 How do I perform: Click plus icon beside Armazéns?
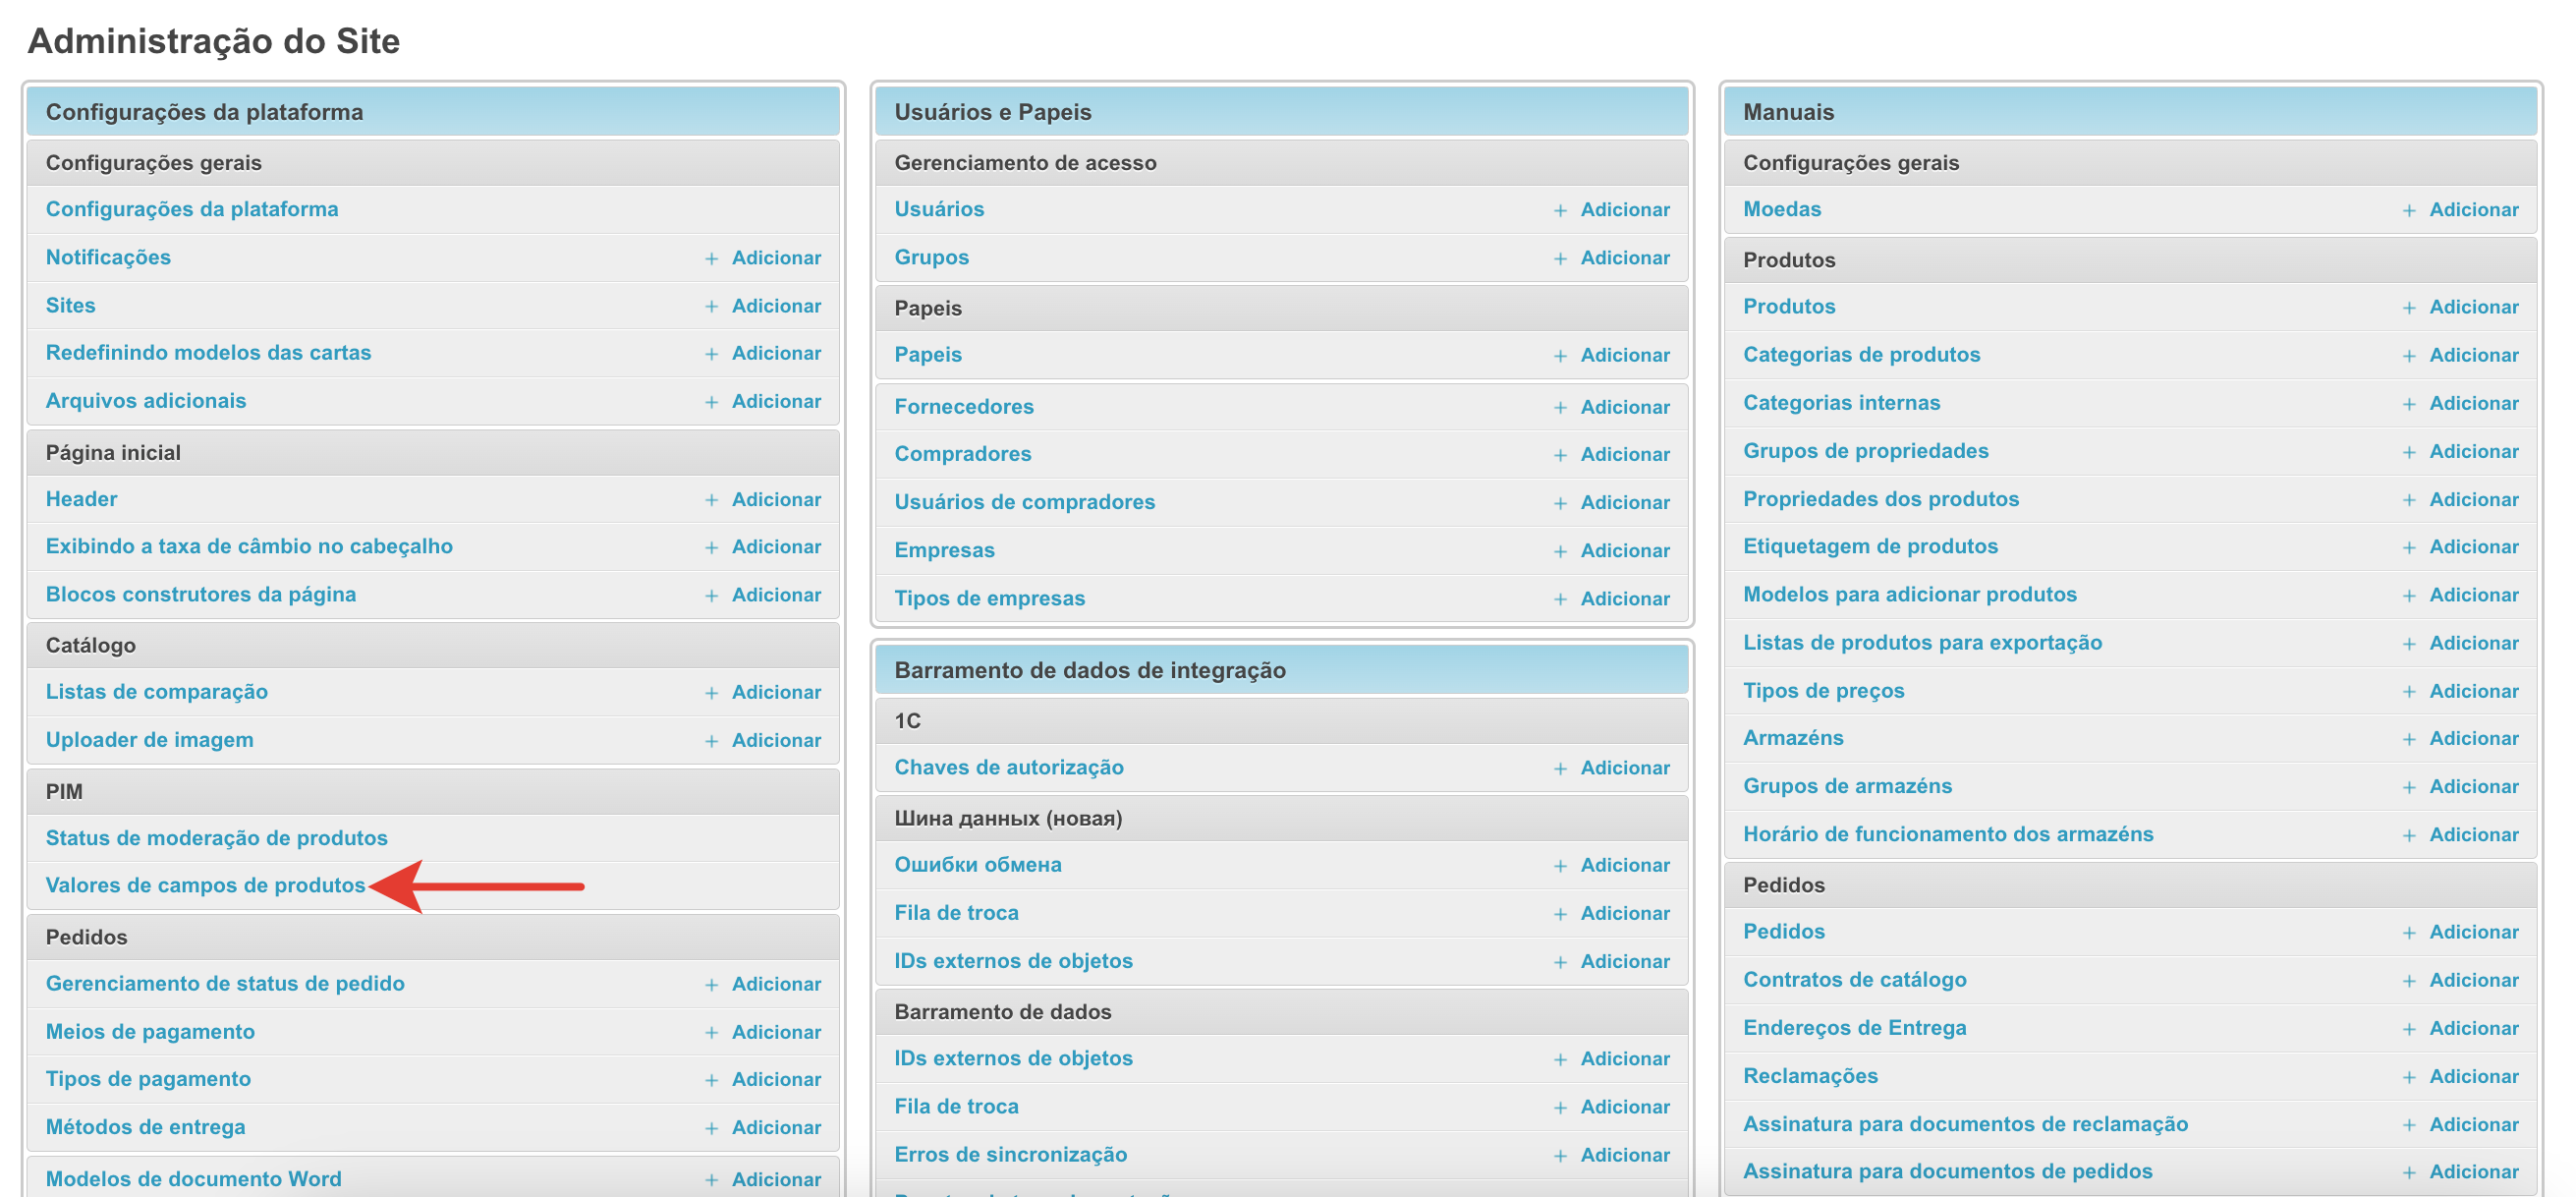(2409, 740)
